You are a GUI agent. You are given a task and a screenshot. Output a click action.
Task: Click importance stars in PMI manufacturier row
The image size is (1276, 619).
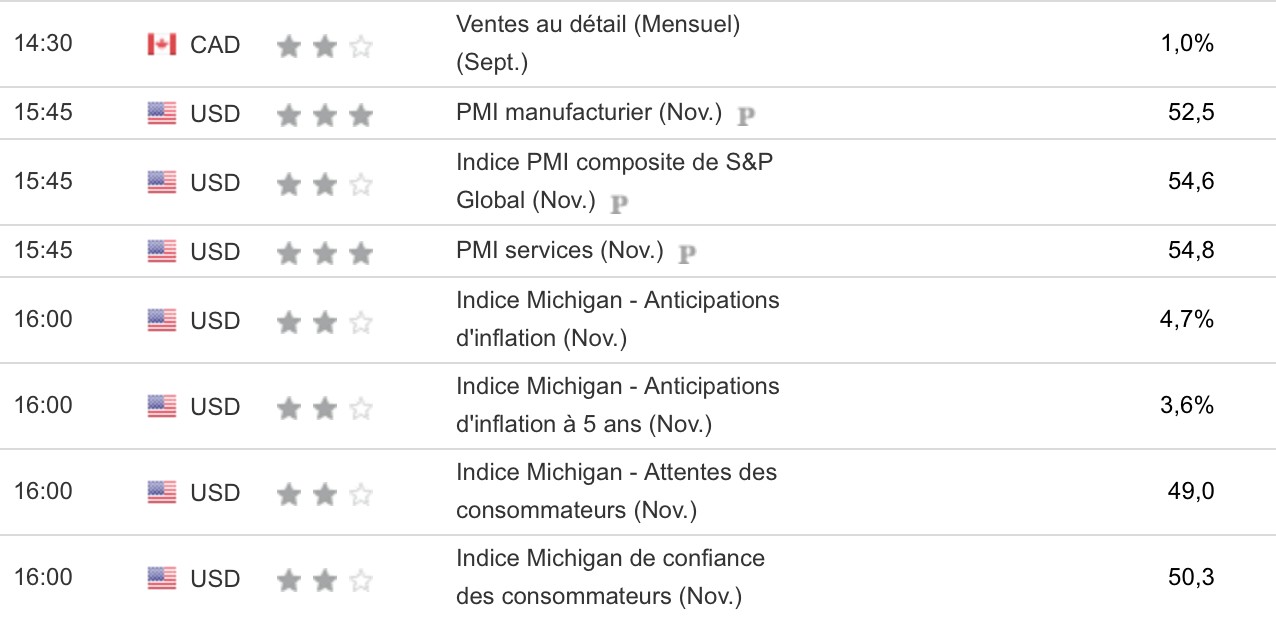tap(324, 115)
